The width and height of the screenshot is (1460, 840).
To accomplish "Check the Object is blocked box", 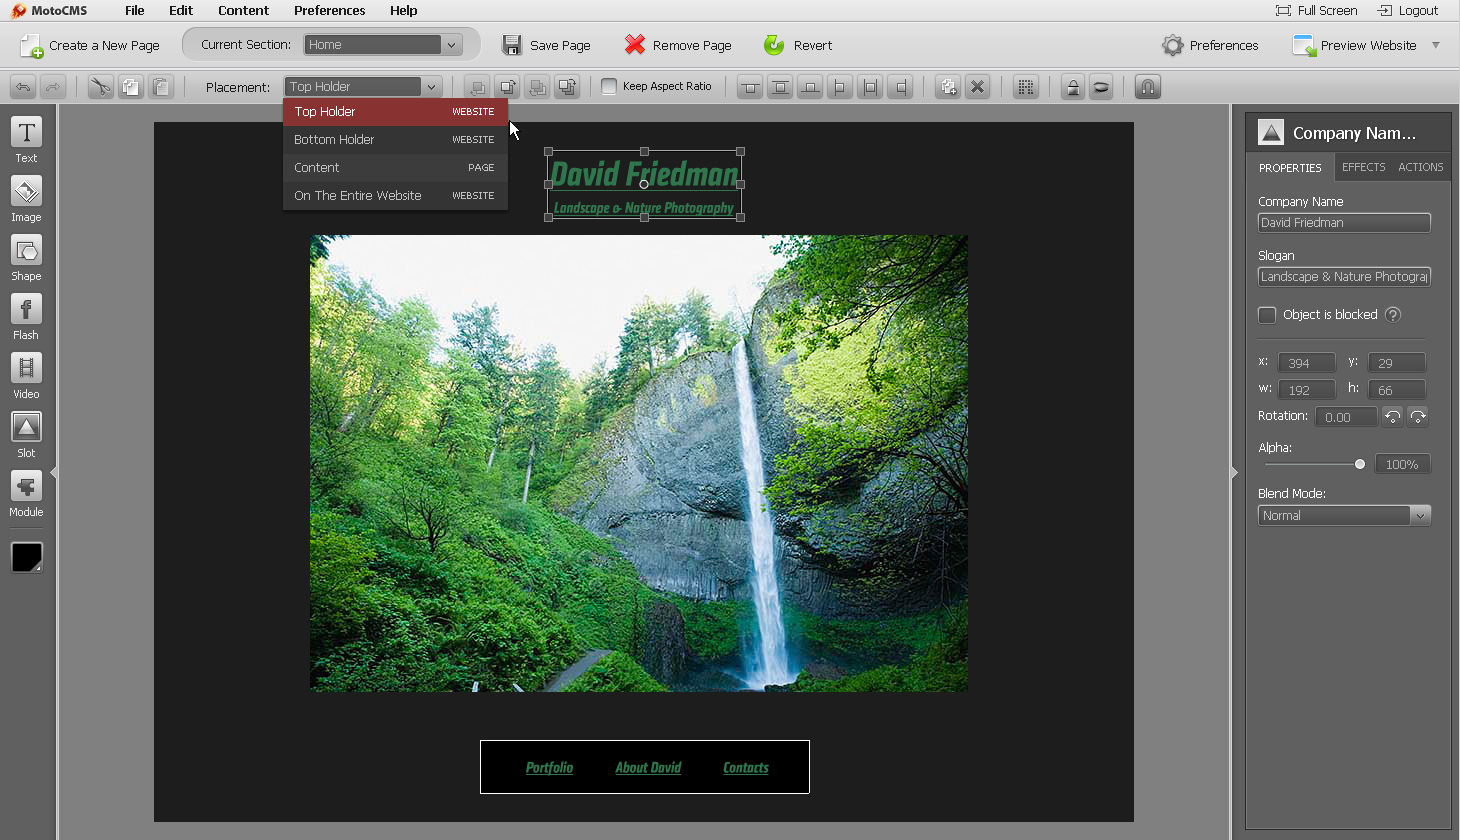I will 1267,315.
